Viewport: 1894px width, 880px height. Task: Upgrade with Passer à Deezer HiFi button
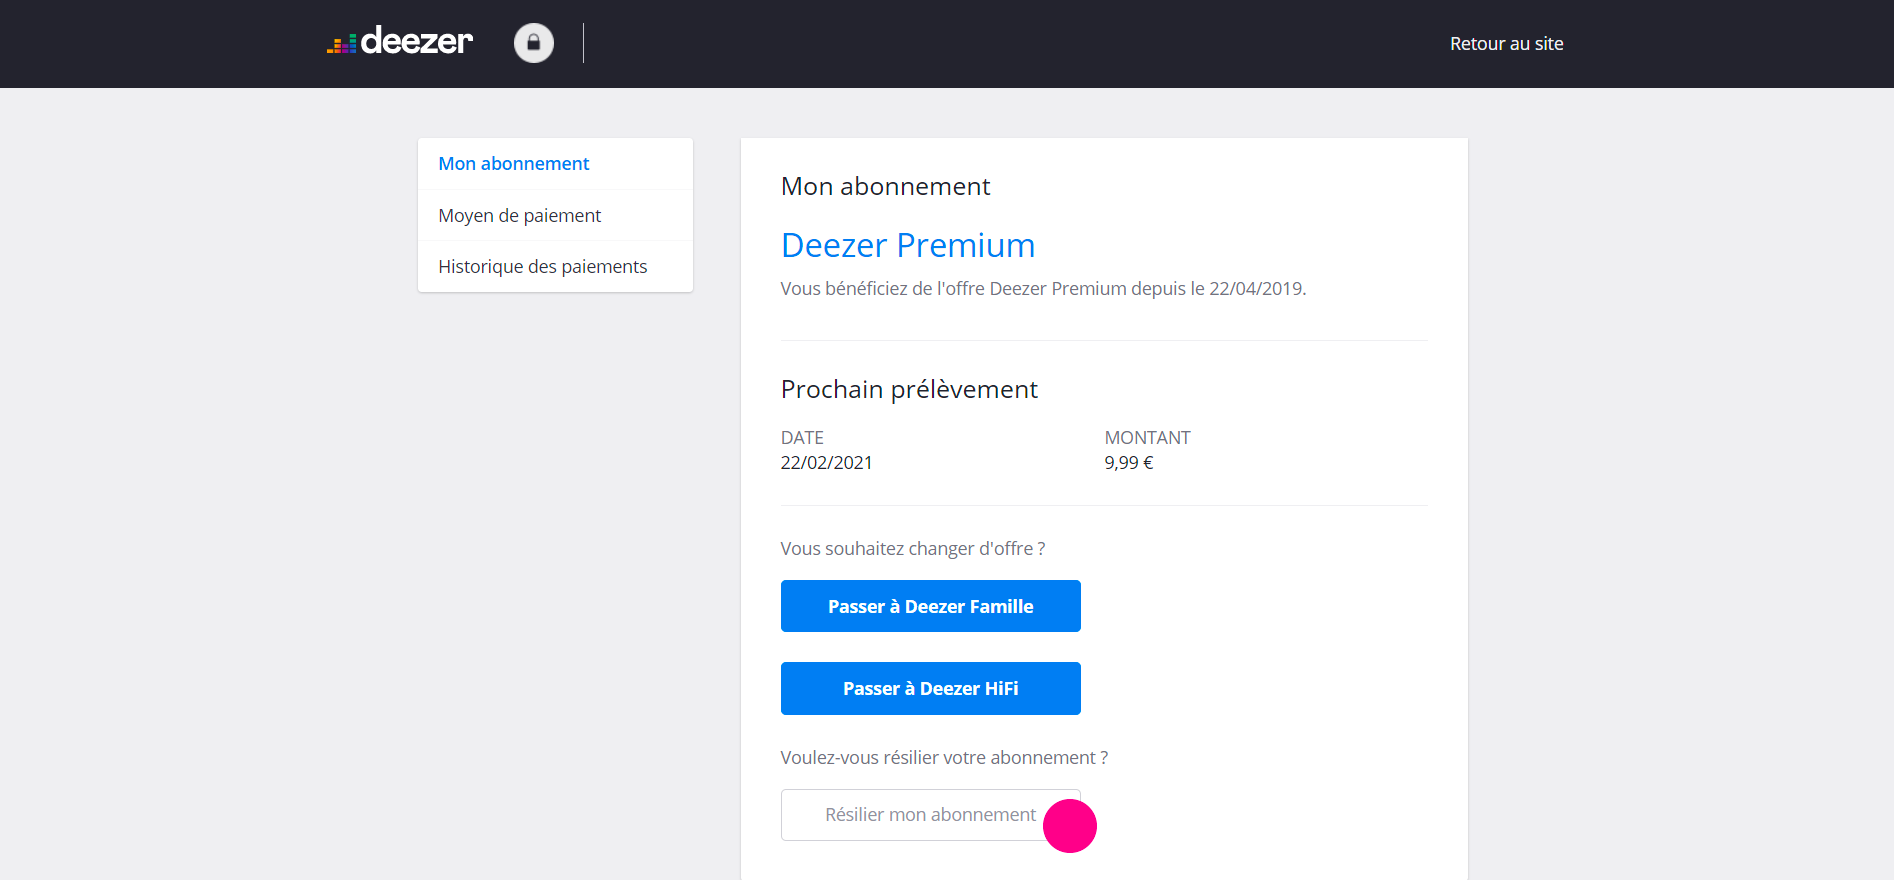click(931, 688)
